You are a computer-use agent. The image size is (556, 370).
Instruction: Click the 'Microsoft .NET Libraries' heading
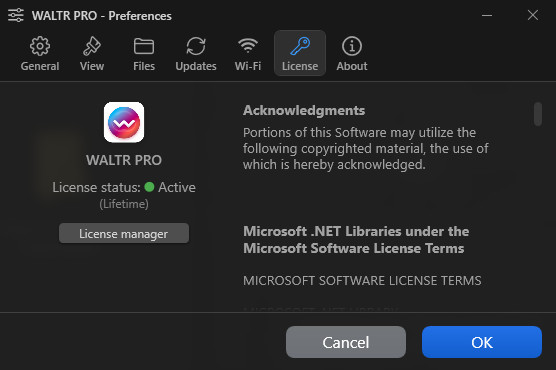click(x=356, y=240)
